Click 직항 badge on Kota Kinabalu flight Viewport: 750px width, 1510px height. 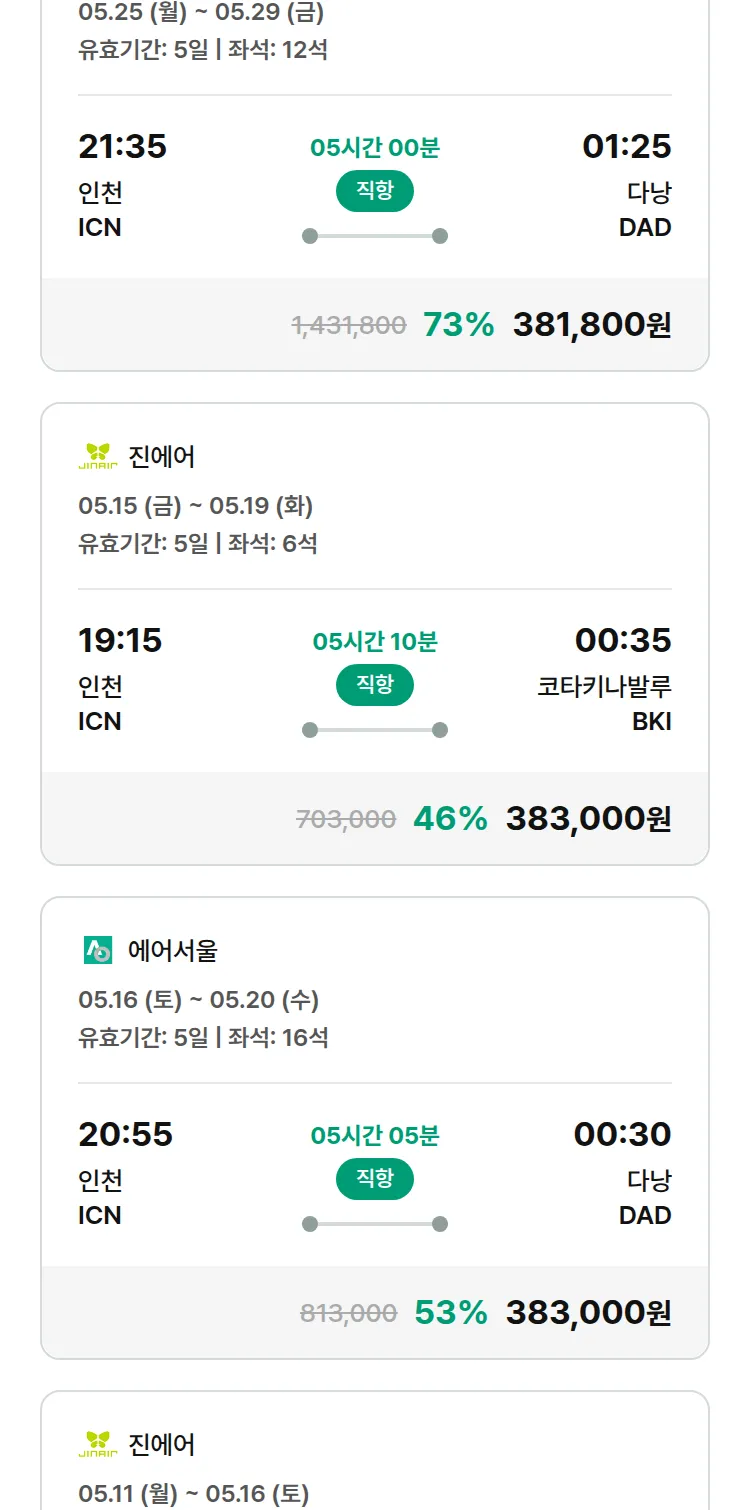point(375,685)
